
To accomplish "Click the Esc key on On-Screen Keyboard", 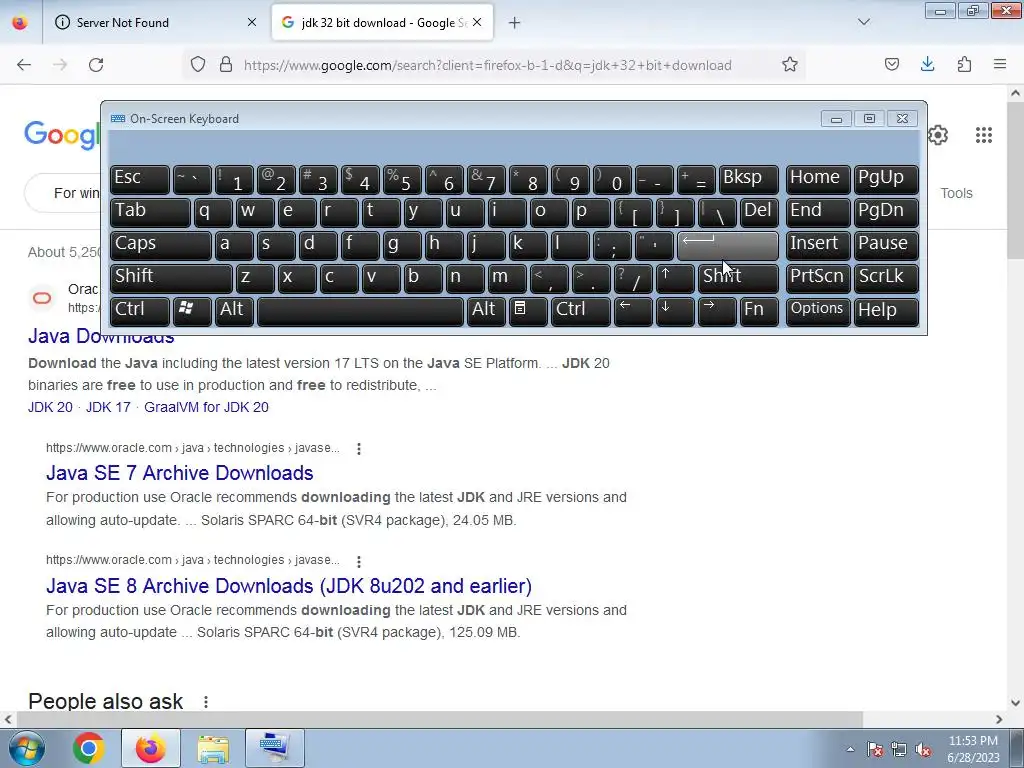I will coord(140,179).
